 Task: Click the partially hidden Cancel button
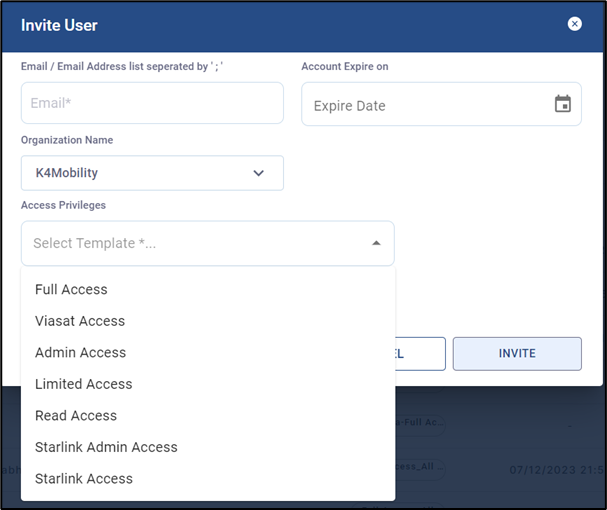coord(420,353)
